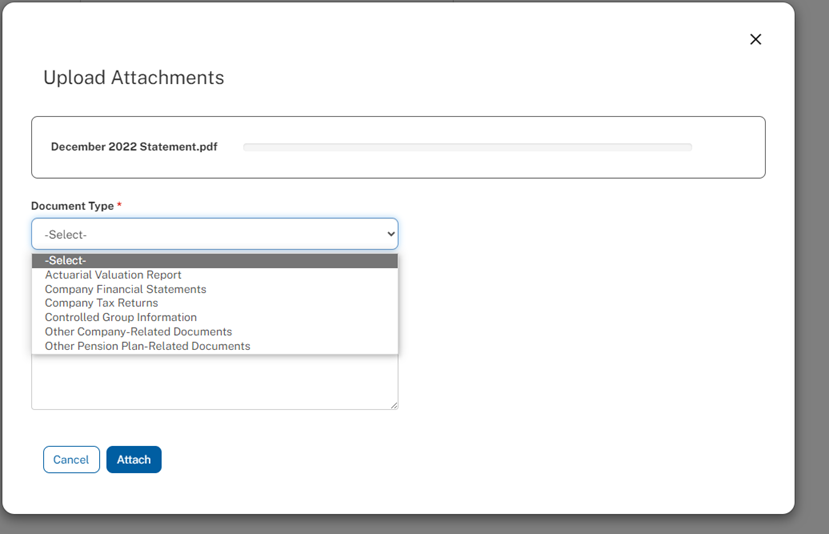Viewport: 830px width, 535px height.
Task: Select Other Company-Related Documents option
Action: point(214,332)
